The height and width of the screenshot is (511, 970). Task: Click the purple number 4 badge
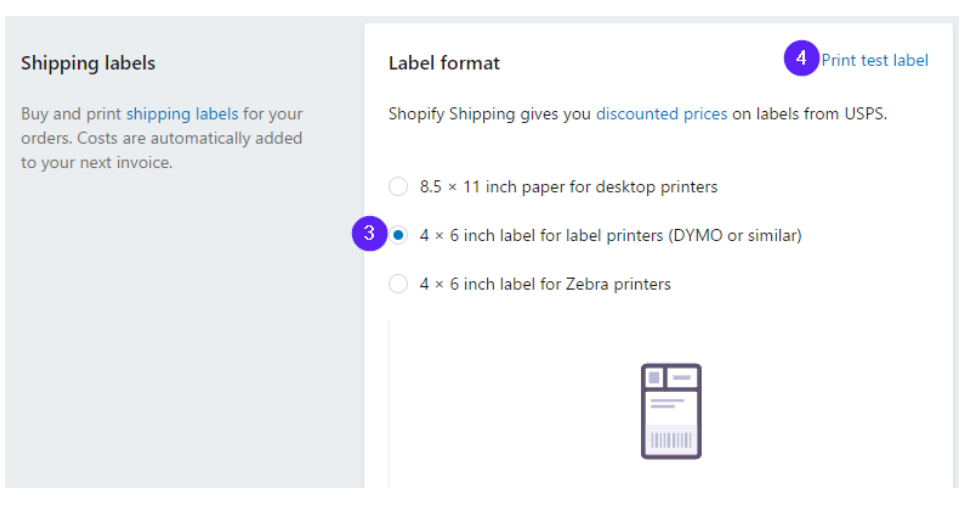pos(801,58)
